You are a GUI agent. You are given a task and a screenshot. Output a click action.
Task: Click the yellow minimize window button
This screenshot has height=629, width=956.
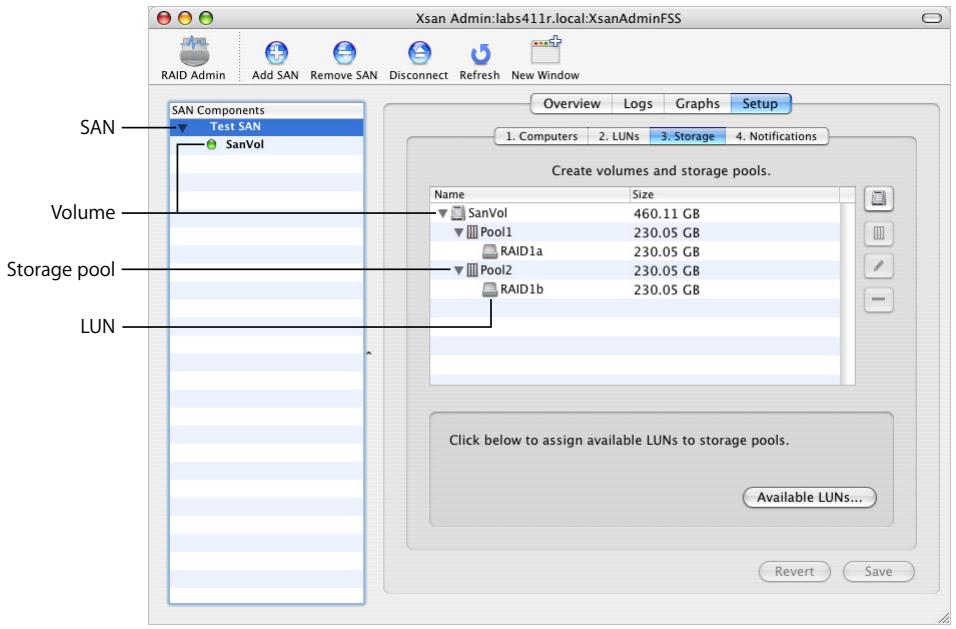pyautogui.click(x=185, y=18)
